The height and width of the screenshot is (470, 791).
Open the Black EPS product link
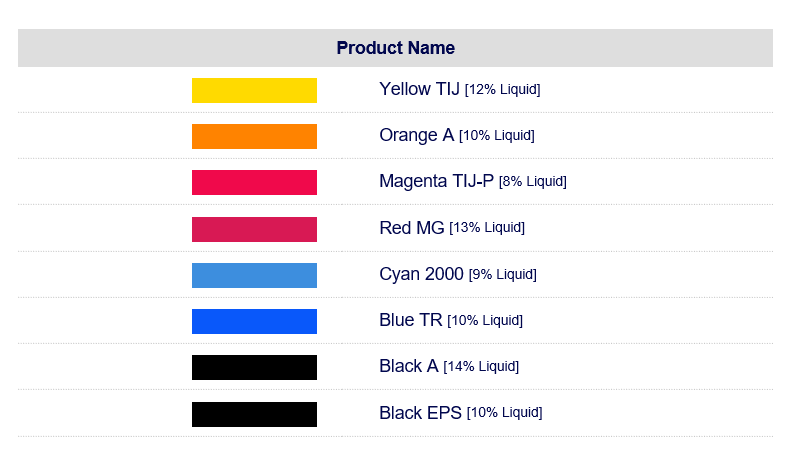tap(420, 413)
